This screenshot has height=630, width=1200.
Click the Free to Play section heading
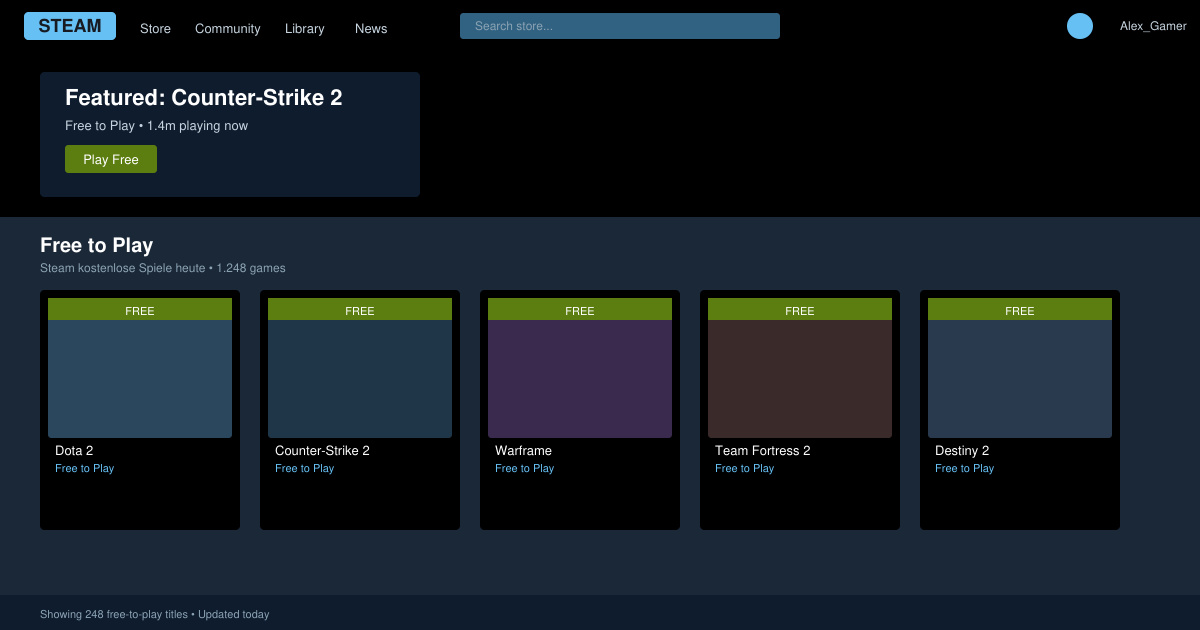pos(96,245)
